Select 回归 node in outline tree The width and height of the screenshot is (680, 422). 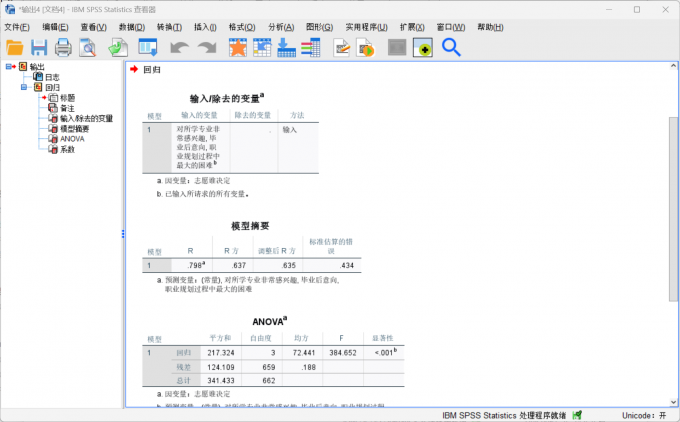coord(52,87)
